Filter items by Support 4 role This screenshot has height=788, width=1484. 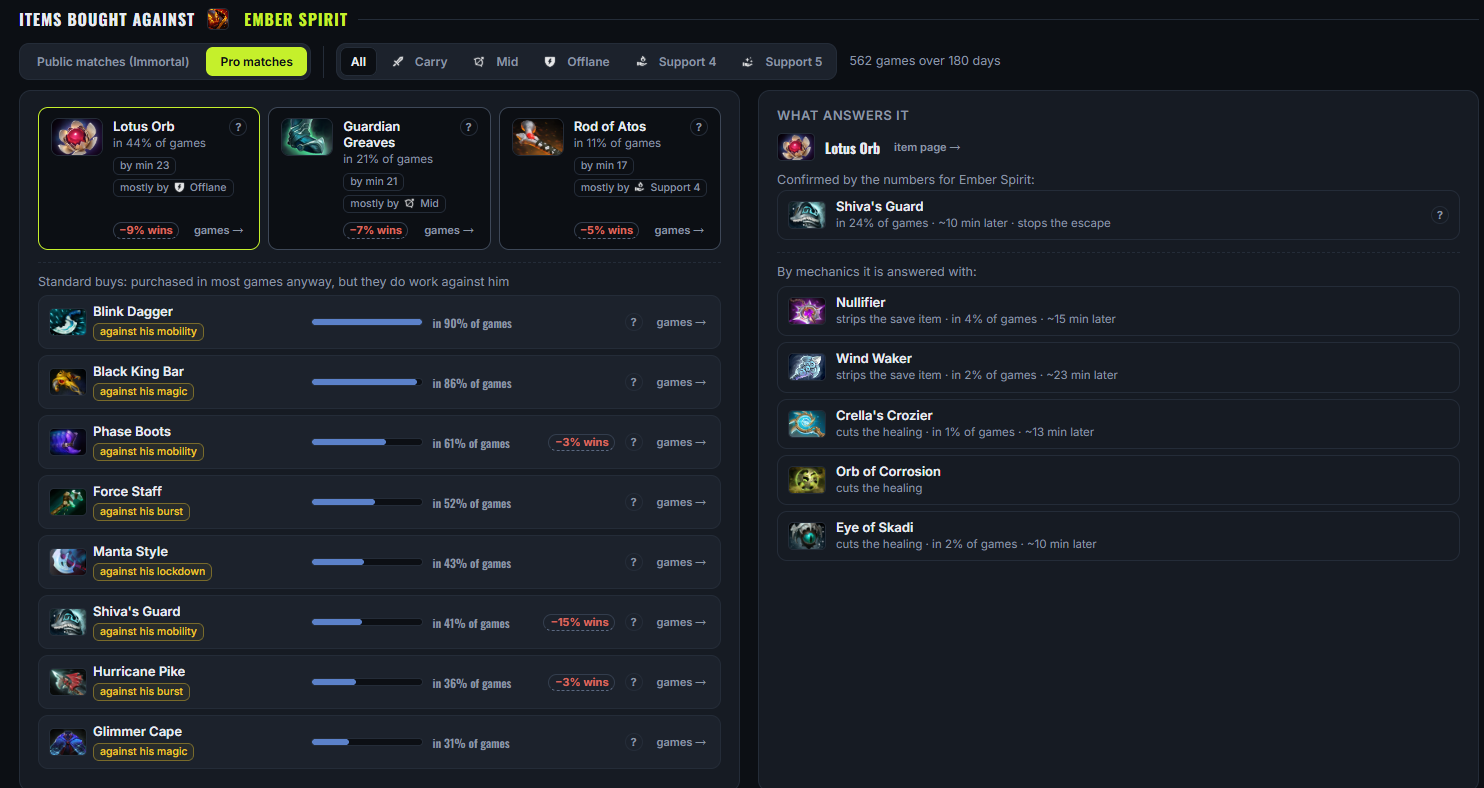coord(676,62)
